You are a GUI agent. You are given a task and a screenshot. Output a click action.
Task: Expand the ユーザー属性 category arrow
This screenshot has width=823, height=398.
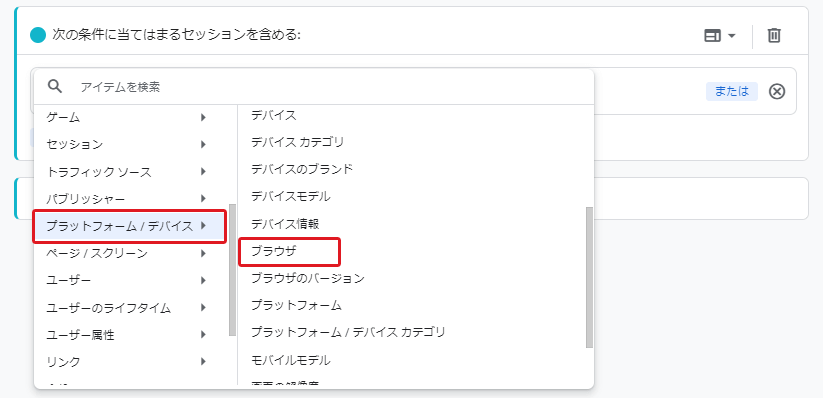click(x=203, y=334)
